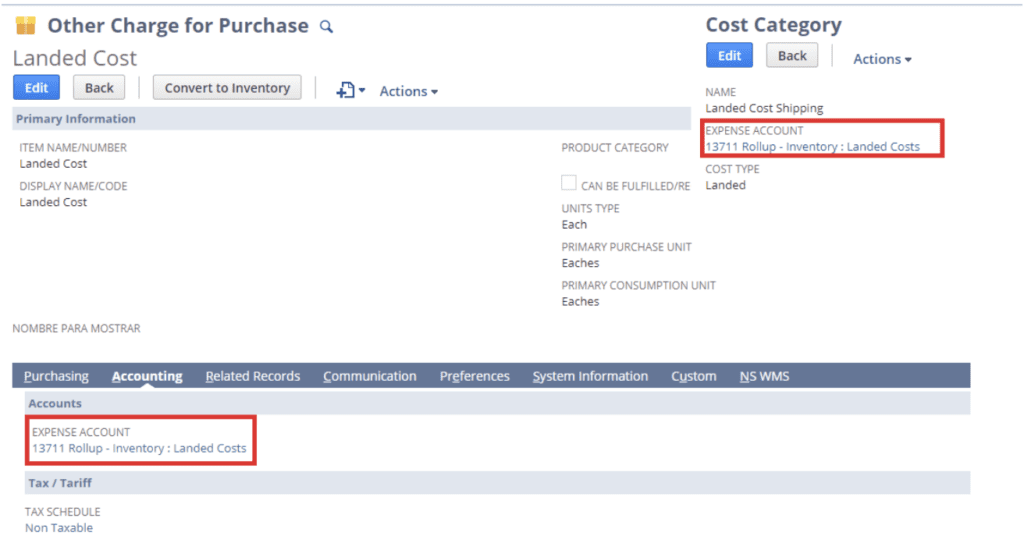Tick the Can Be Fulfilled/Received checkbox
This screenshot has width=1024, height=543.
click(x=568, y=184)
